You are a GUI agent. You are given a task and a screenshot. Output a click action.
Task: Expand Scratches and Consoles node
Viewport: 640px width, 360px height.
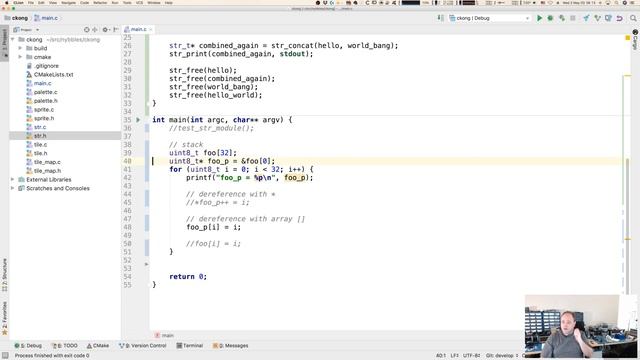pyautogui.click(x=13, y=188)
